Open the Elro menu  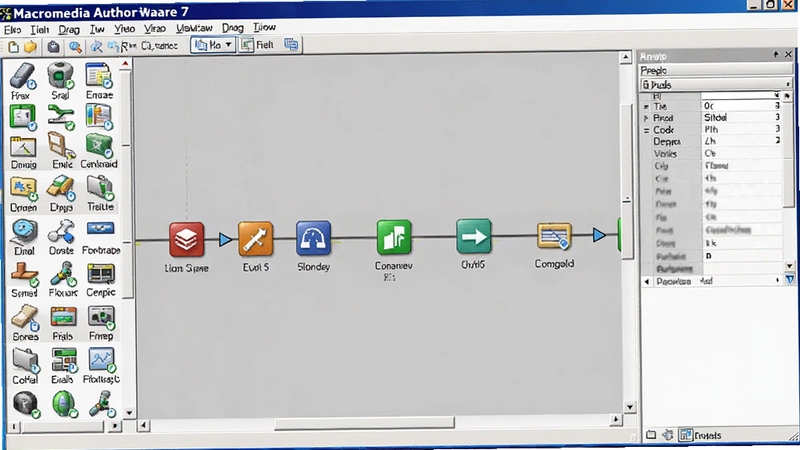pos(12,30)
